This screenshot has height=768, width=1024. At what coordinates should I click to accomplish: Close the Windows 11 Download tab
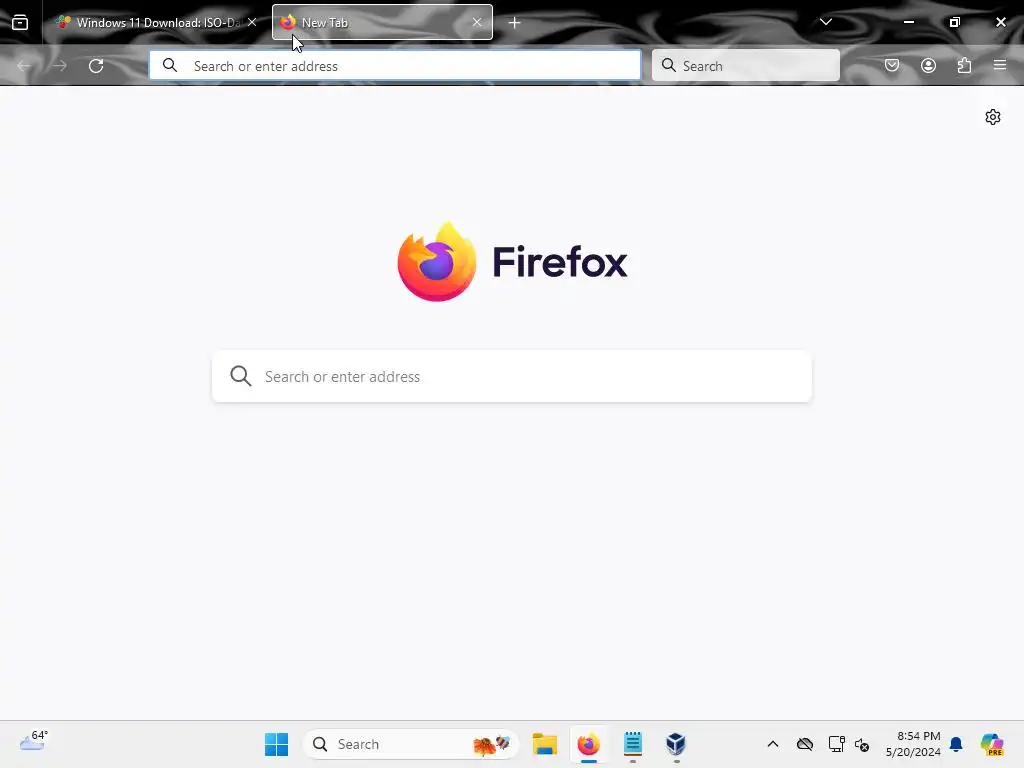tap(252, 22)
